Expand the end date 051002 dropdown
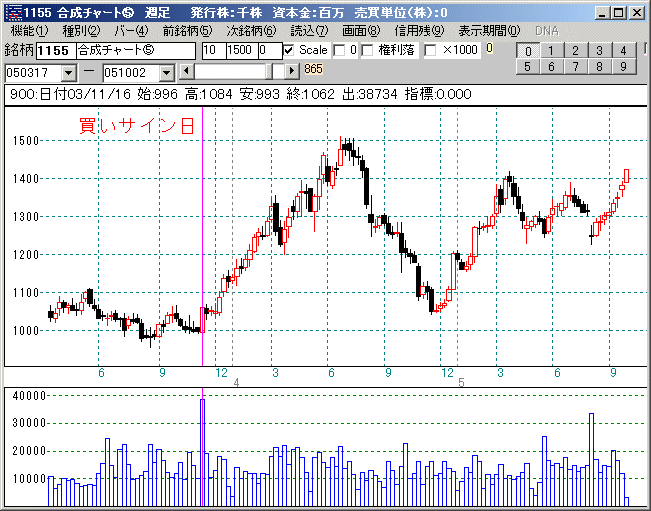This screenshot has height=511, width=651. tap(166, 73)
